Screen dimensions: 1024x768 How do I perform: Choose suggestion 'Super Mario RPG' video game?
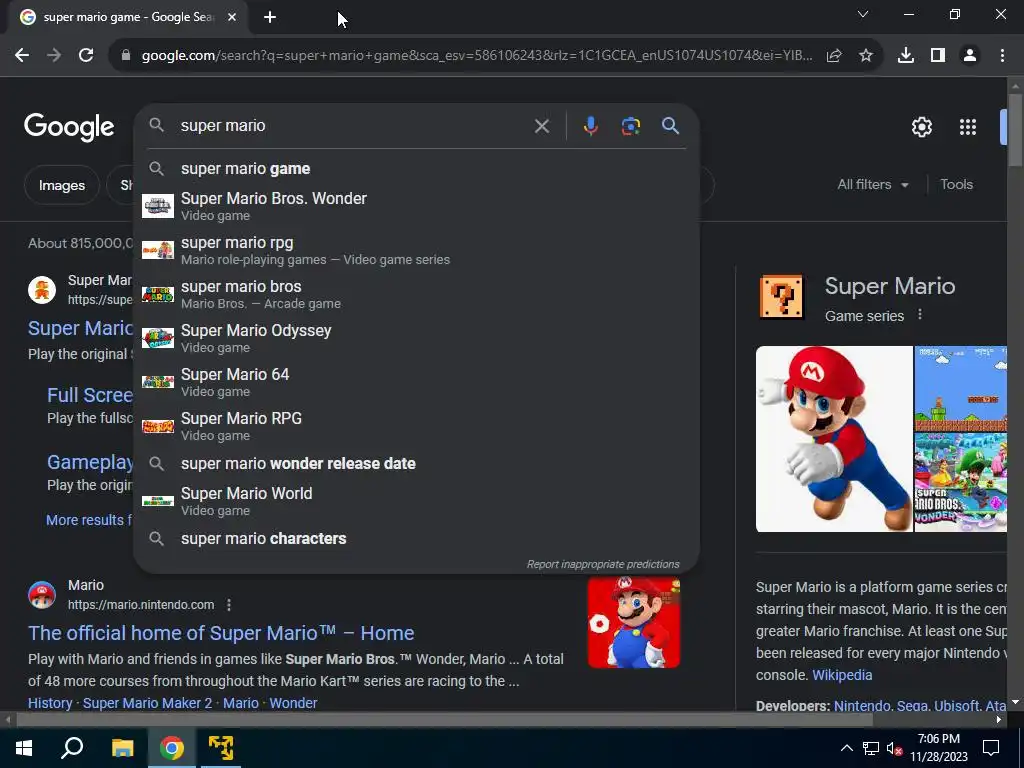pos(416,426)
